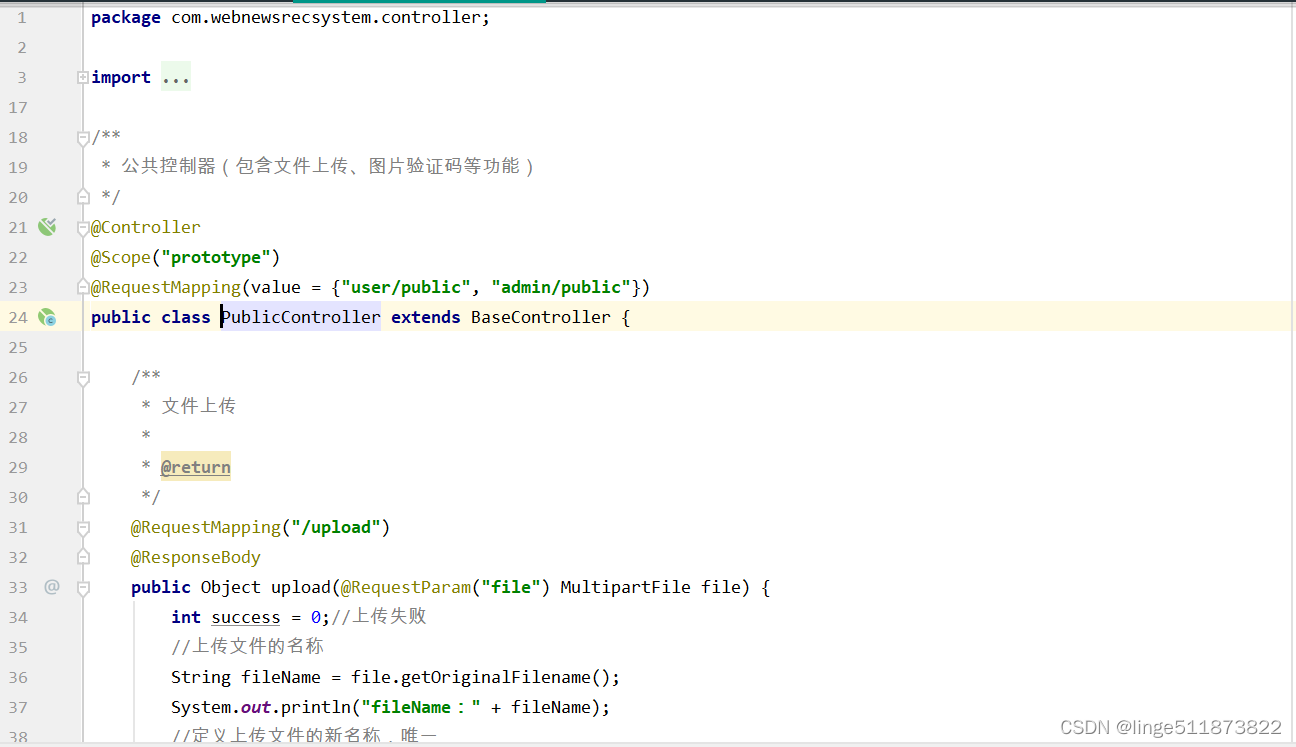Click the @Scope annotation
This screenshot has width=1296, height=747.
121,257
